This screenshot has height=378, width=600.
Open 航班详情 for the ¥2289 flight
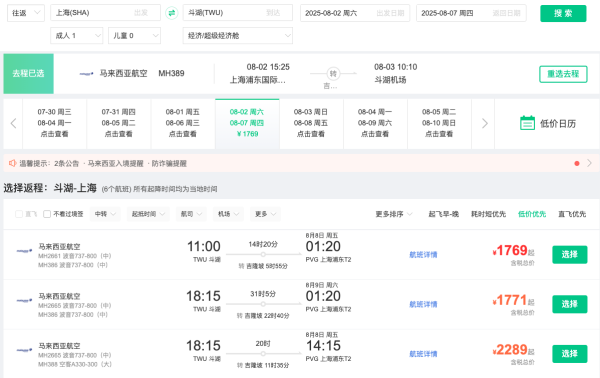423,354
